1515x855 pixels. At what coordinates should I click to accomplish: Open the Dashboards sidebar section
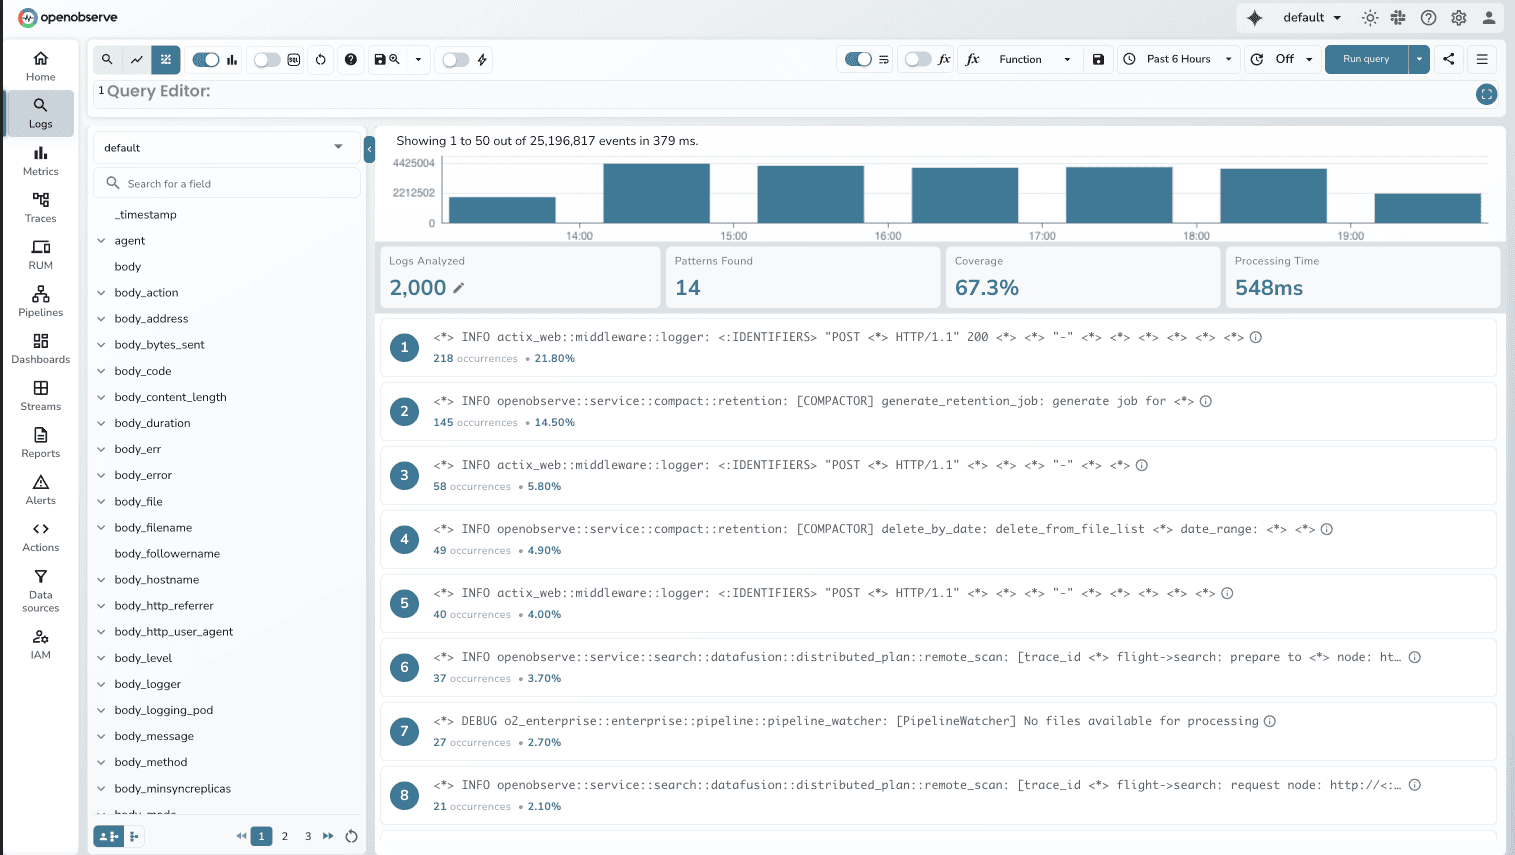40,350
